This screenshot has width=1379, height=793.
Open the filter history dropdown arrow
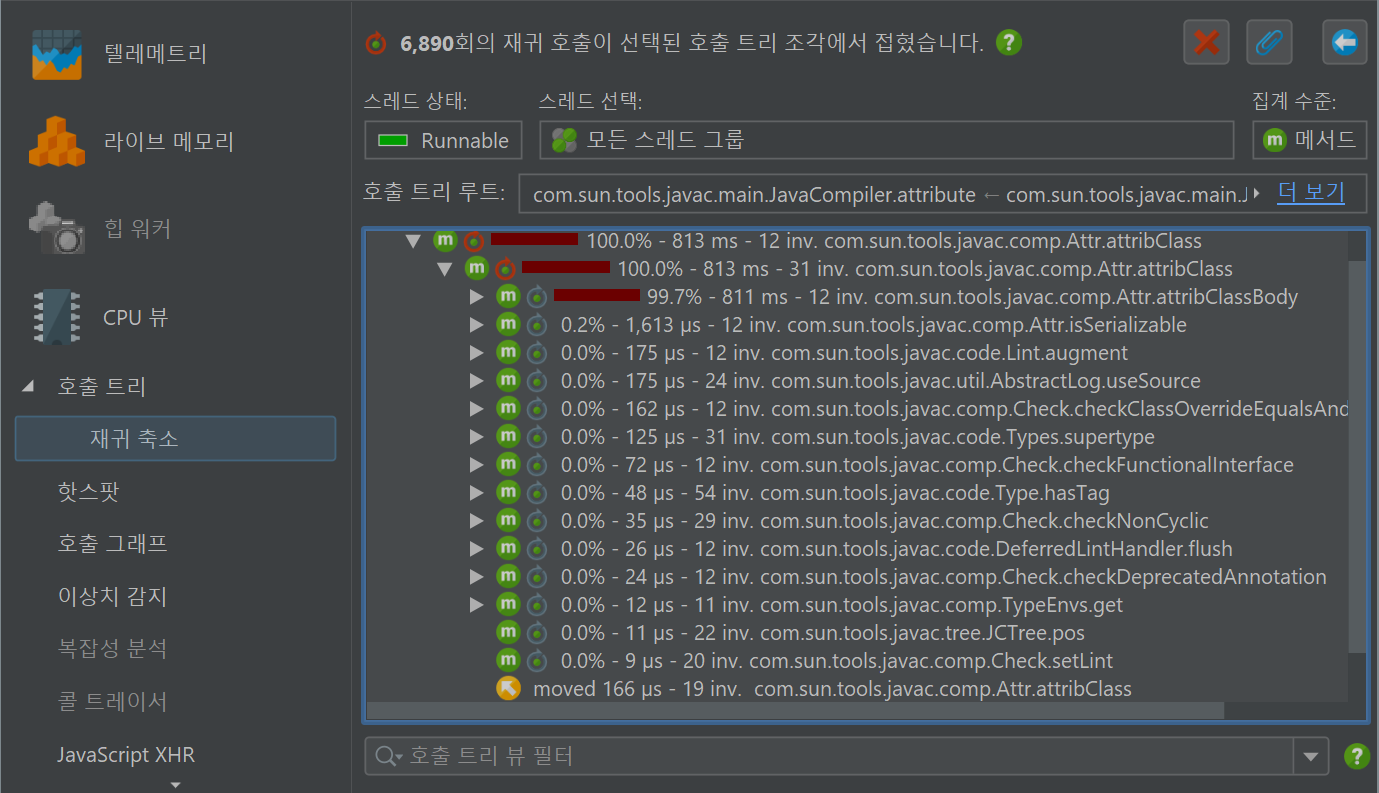click(x=1311, y=757)
